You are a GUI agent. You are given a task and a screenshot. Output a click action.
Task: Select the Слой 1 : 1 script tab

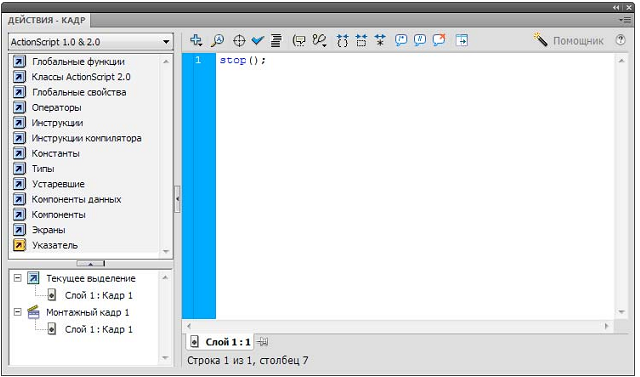click(x=220, y=342)
